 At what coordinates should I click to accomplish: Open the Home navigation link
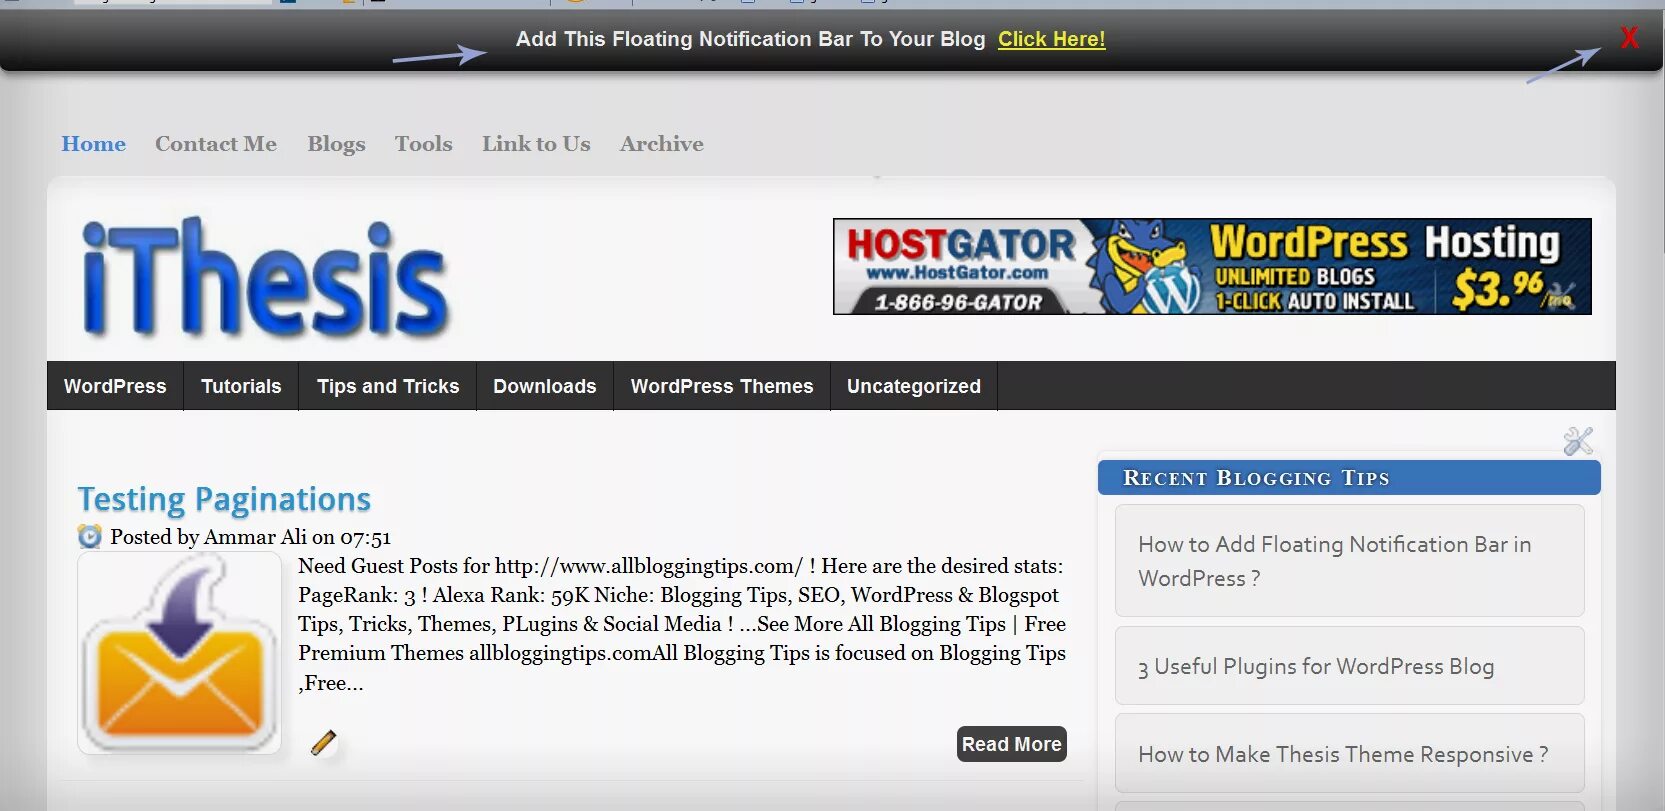(x=93, y=144)
